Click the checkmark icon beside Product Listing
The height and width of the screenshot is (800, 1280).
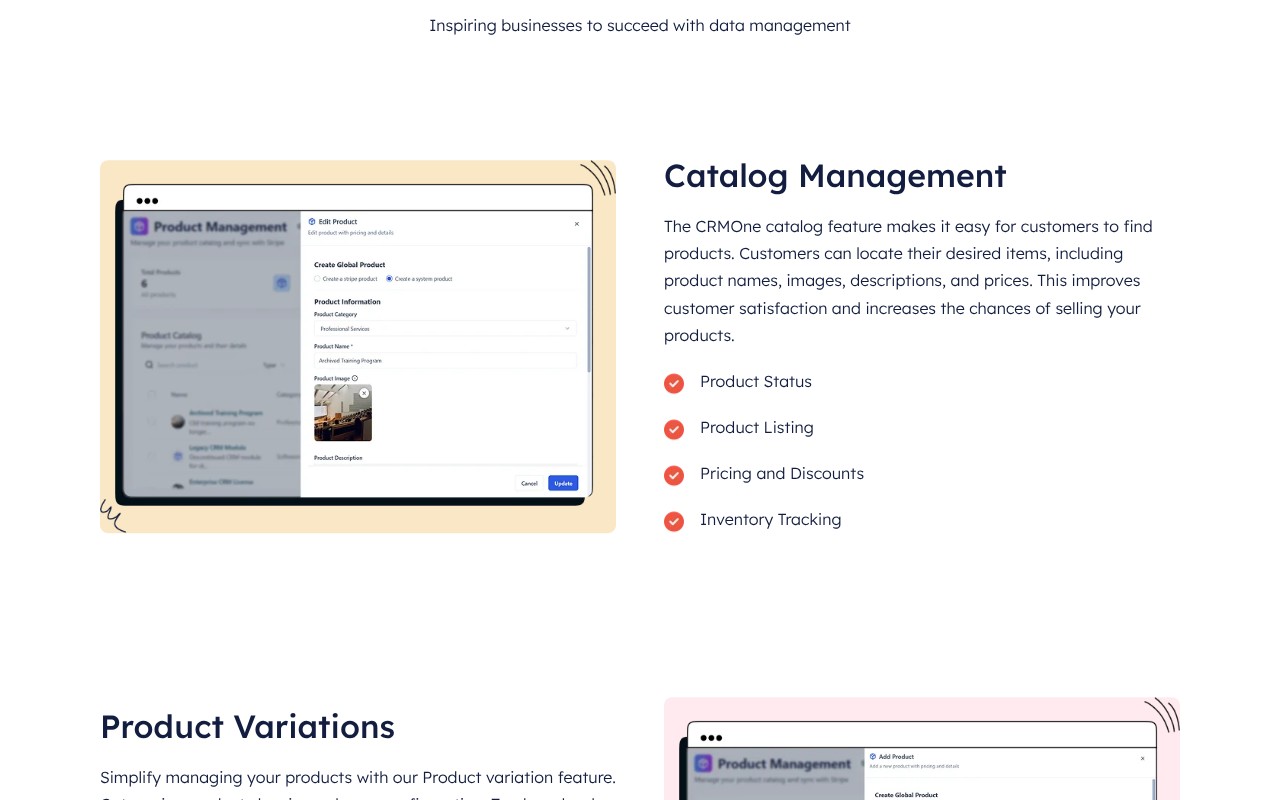[x=674, y=429]
